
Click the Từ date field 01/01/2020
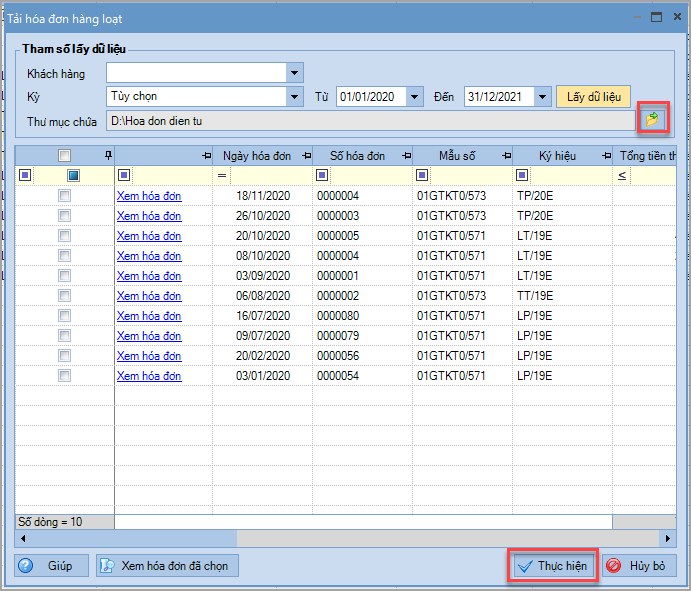tap(371, 97)
